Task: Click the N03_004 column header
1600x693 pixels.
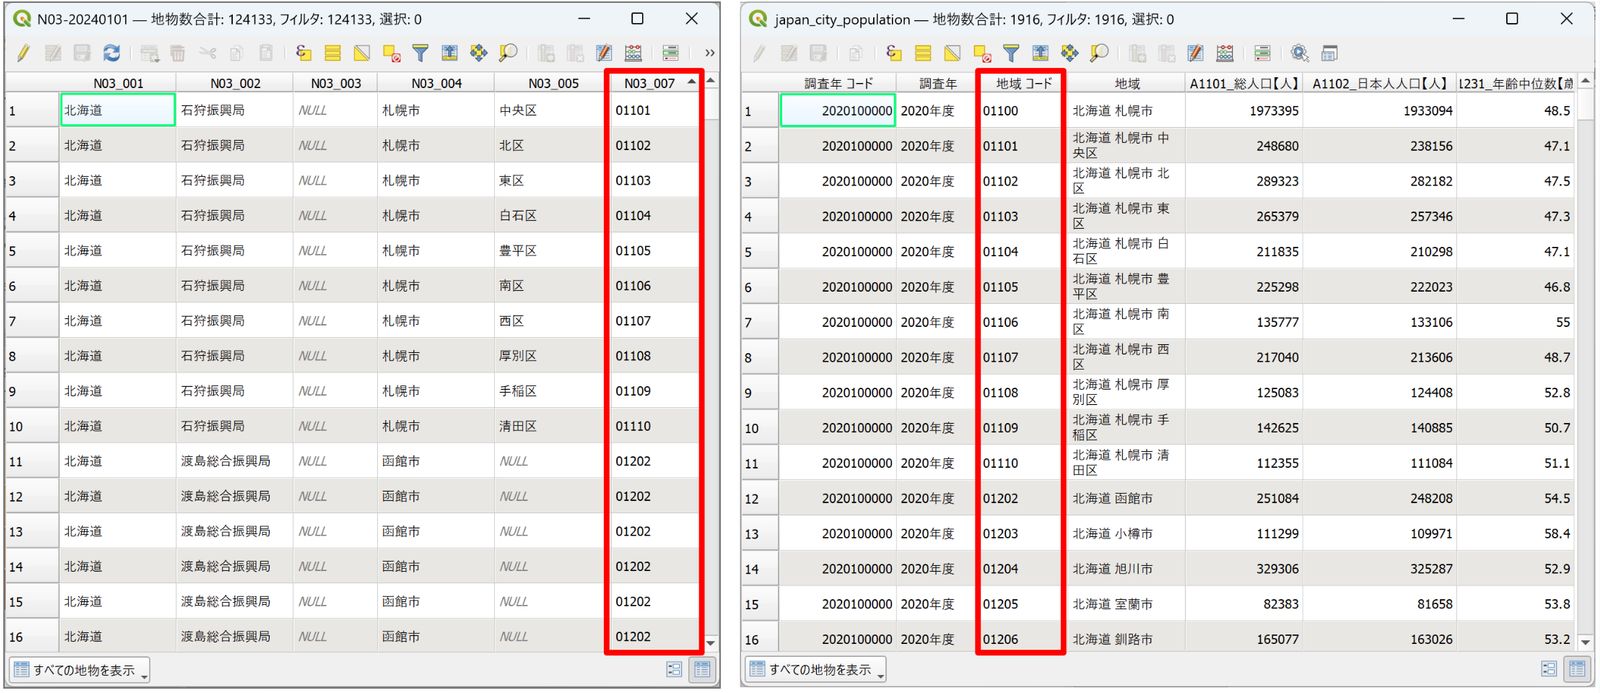Action: pos(436,83)
